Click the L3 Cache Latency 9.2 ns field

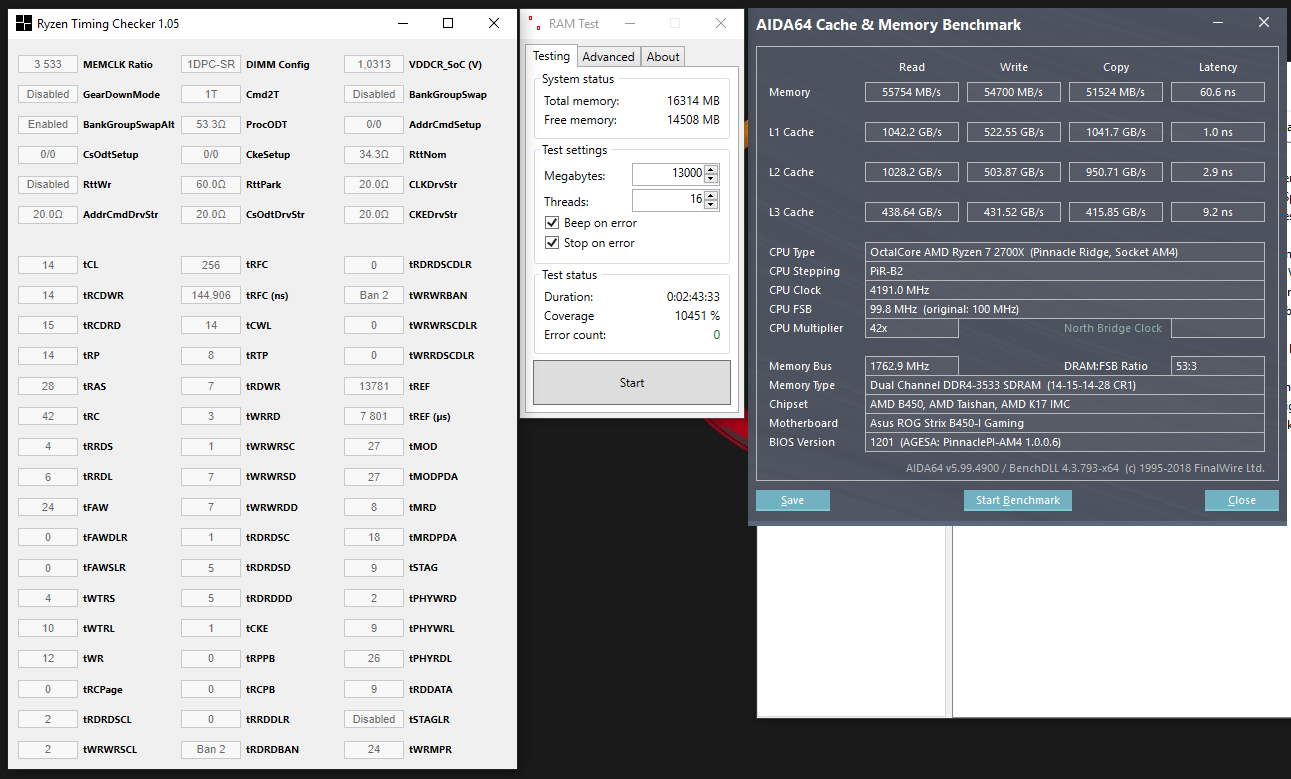1218,212
